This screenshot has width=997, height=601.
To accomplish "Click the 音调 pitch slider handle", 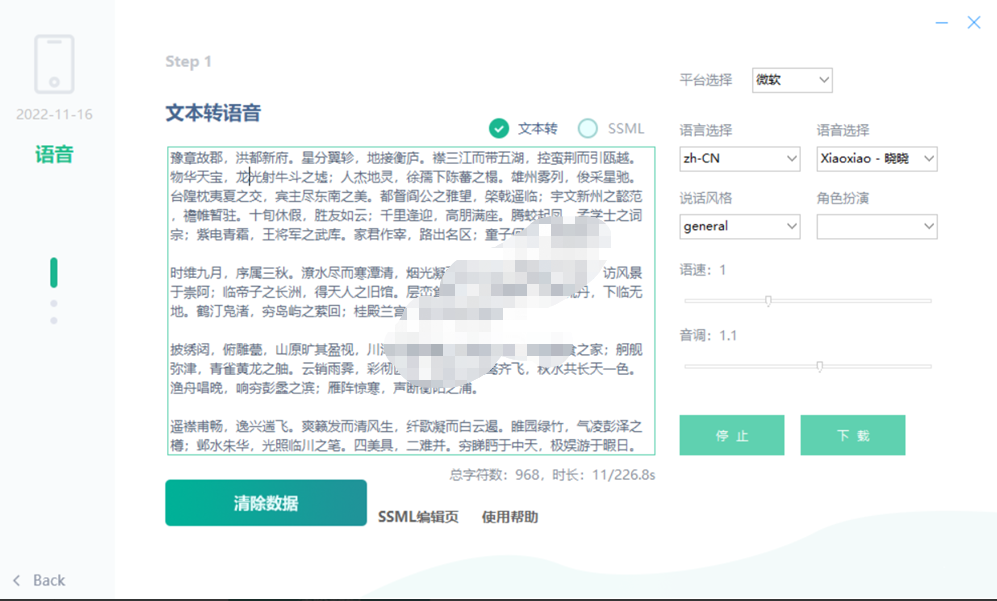I will (x=819, y=366).
